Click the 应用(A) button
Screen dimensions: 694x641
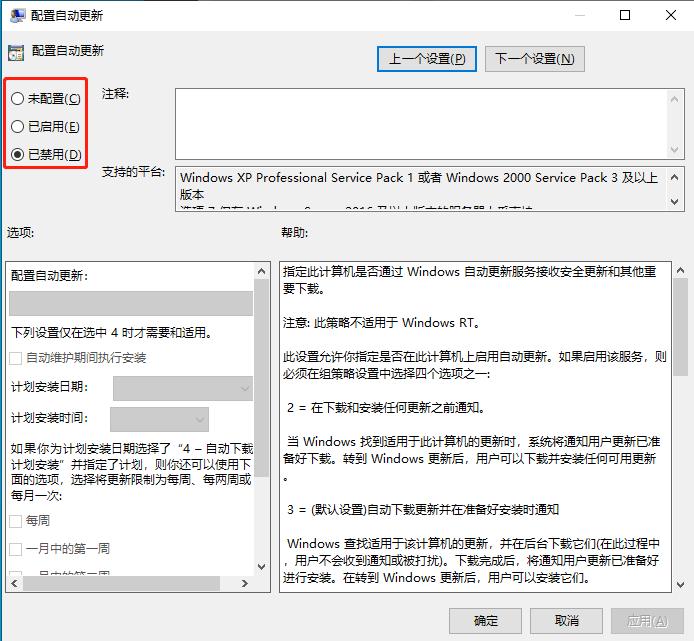(647, 621)
